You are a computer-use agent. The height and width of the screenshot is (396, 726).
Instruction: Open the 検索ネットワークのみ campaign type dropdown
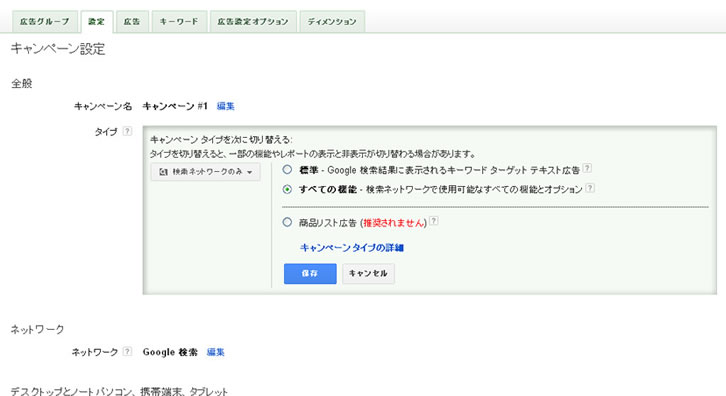click(206, 172)
